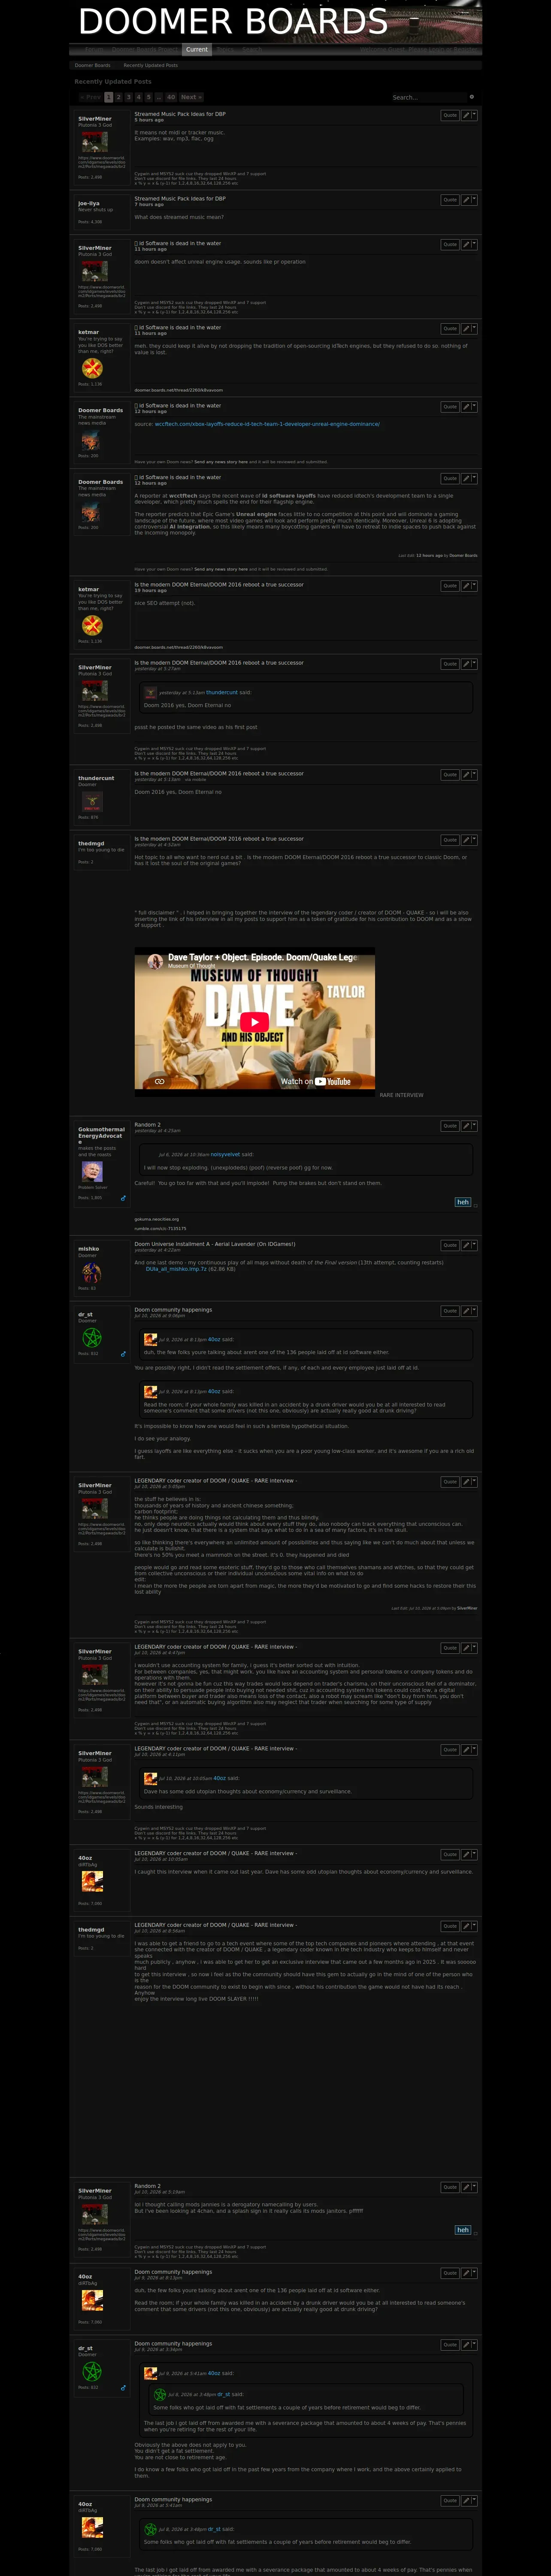Copy the video link via chain icon

(x=159, y=1081)
